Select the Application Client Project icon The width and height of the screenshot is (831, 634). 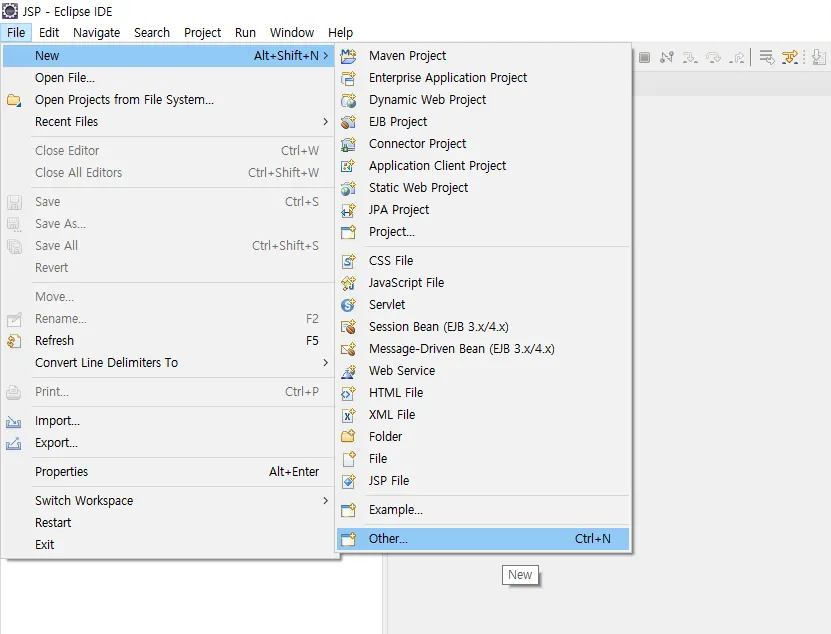(348, 166)
